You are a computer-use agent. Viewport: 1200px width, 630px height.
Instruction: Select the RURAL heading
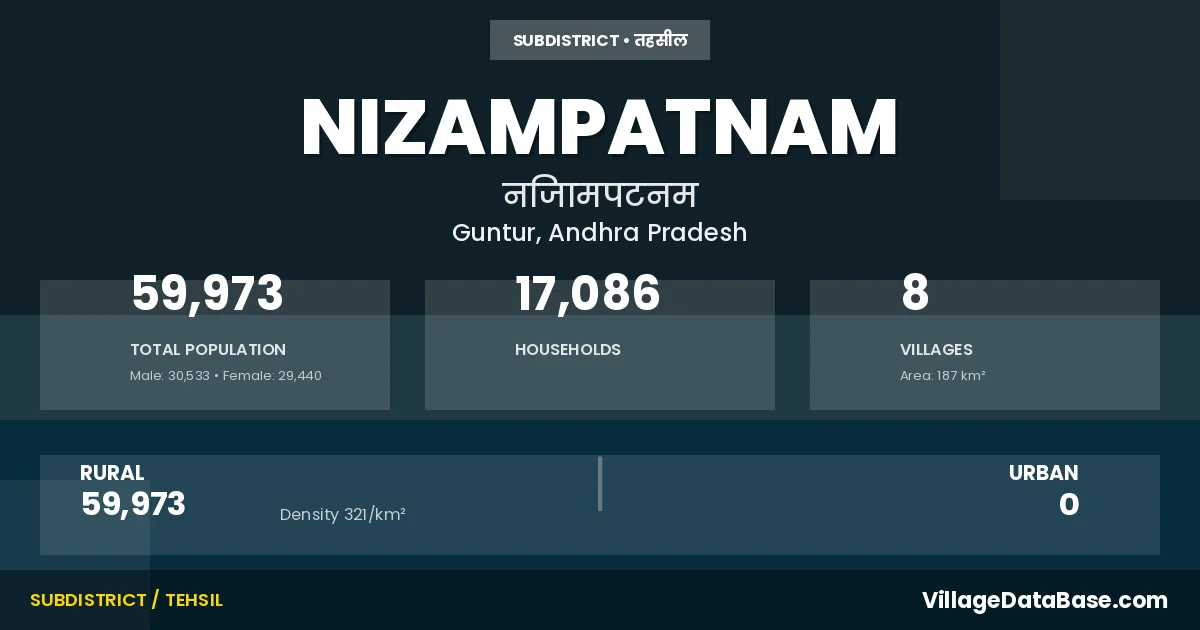[112, 473]
